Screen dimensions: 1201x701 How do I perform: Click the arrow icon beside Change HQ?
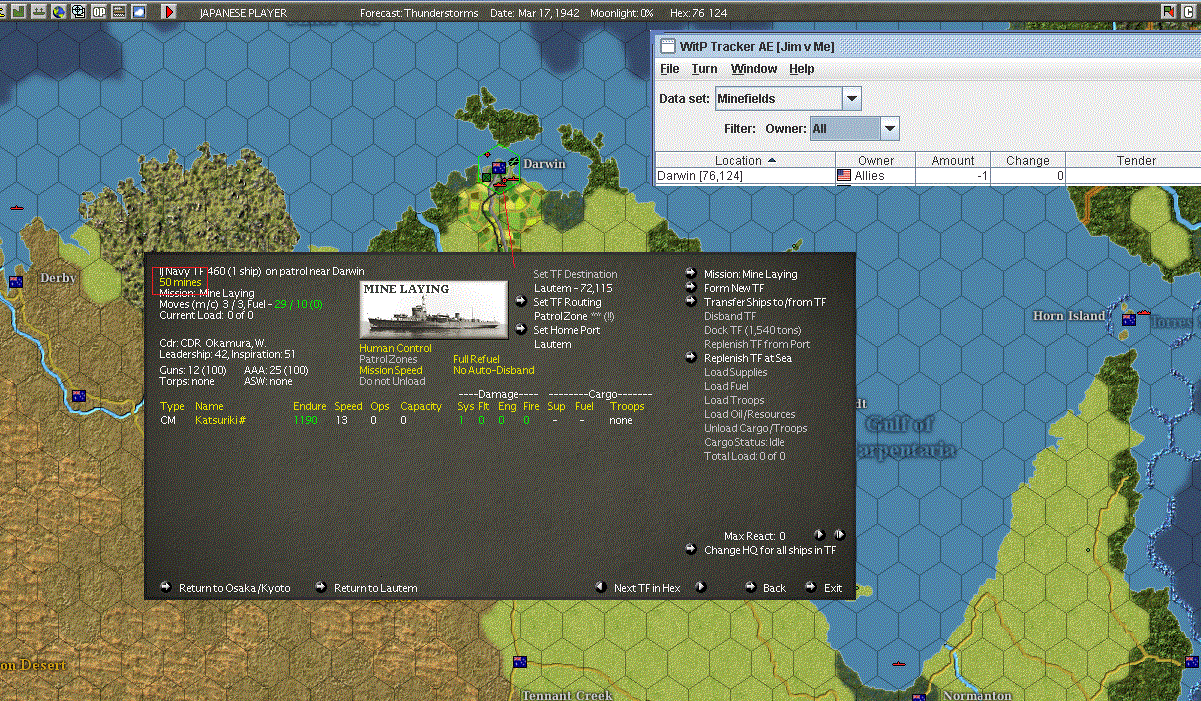pos(691,549)
